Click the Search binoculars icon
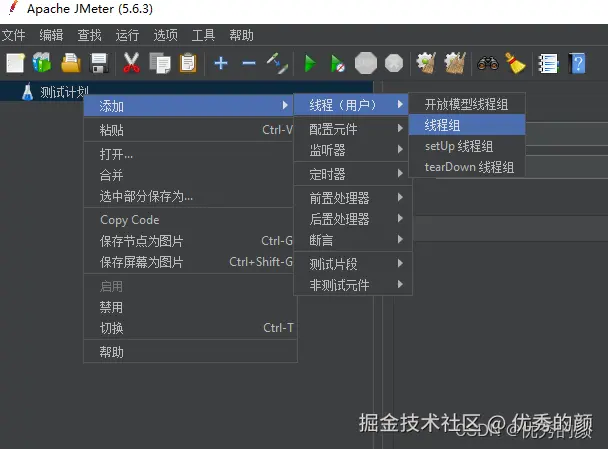 488,63
